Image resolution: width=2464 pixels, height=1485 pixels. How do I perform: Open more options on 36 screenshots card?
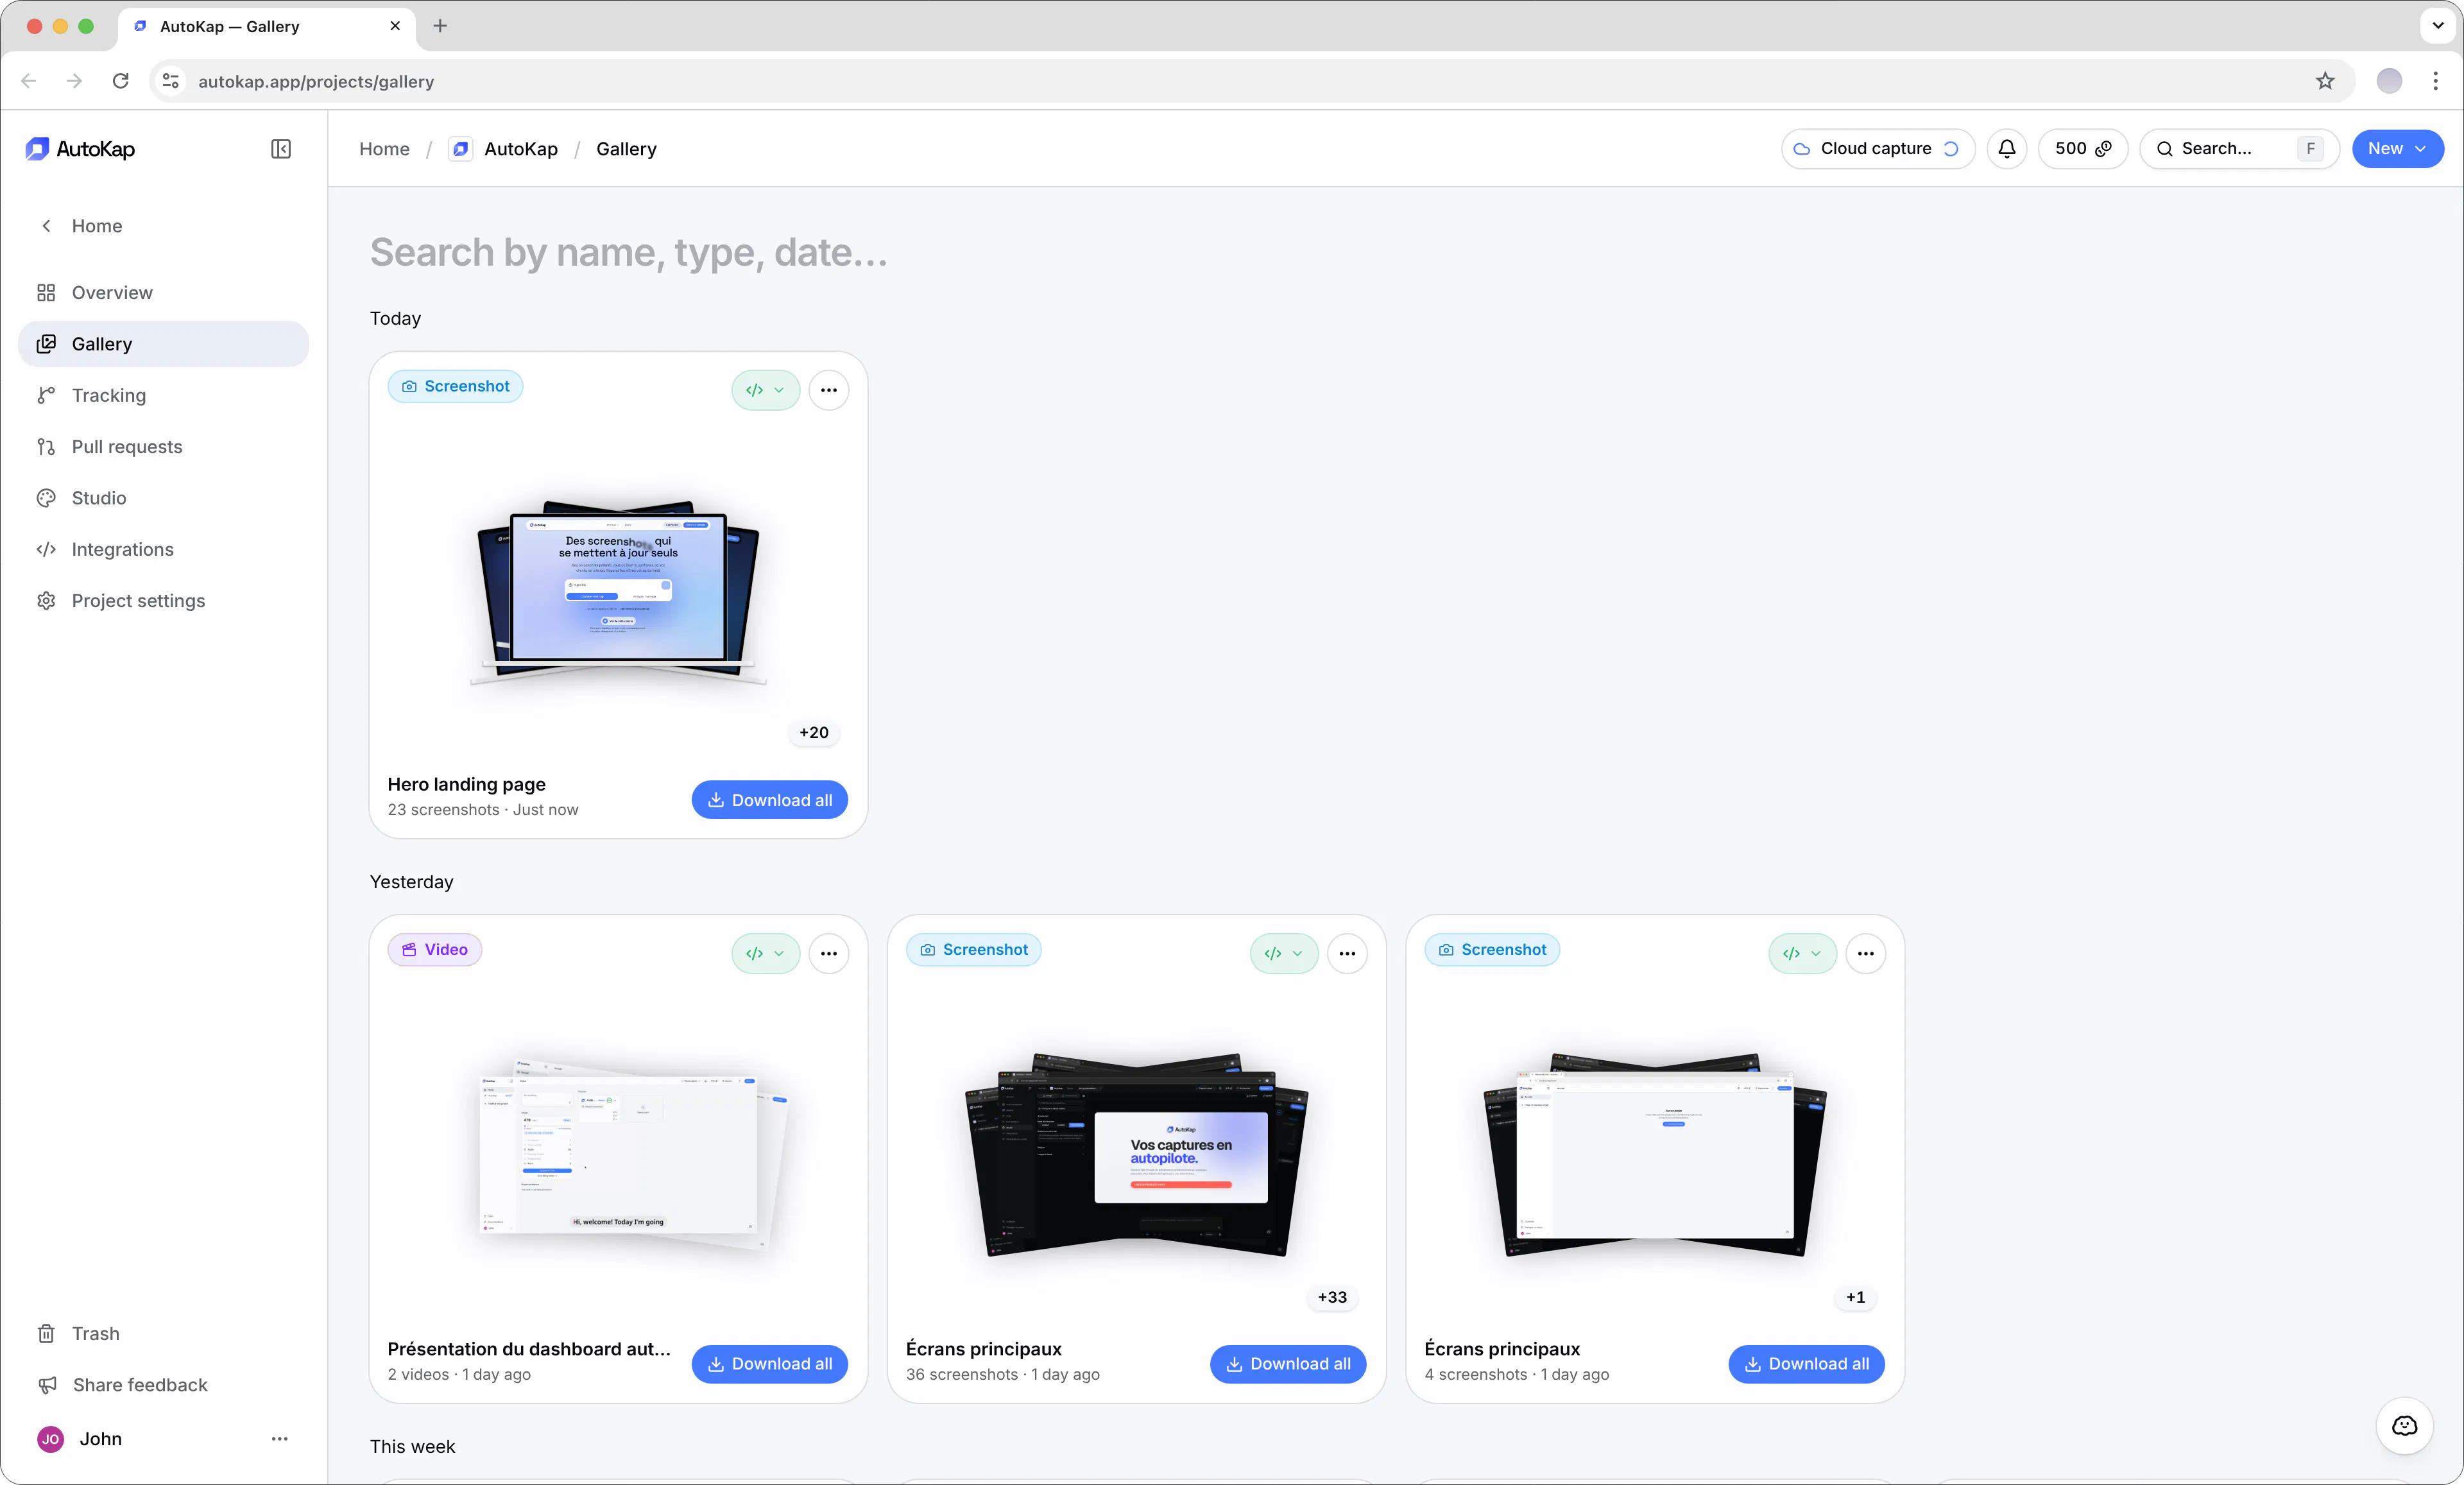(x=1347, y=954)
